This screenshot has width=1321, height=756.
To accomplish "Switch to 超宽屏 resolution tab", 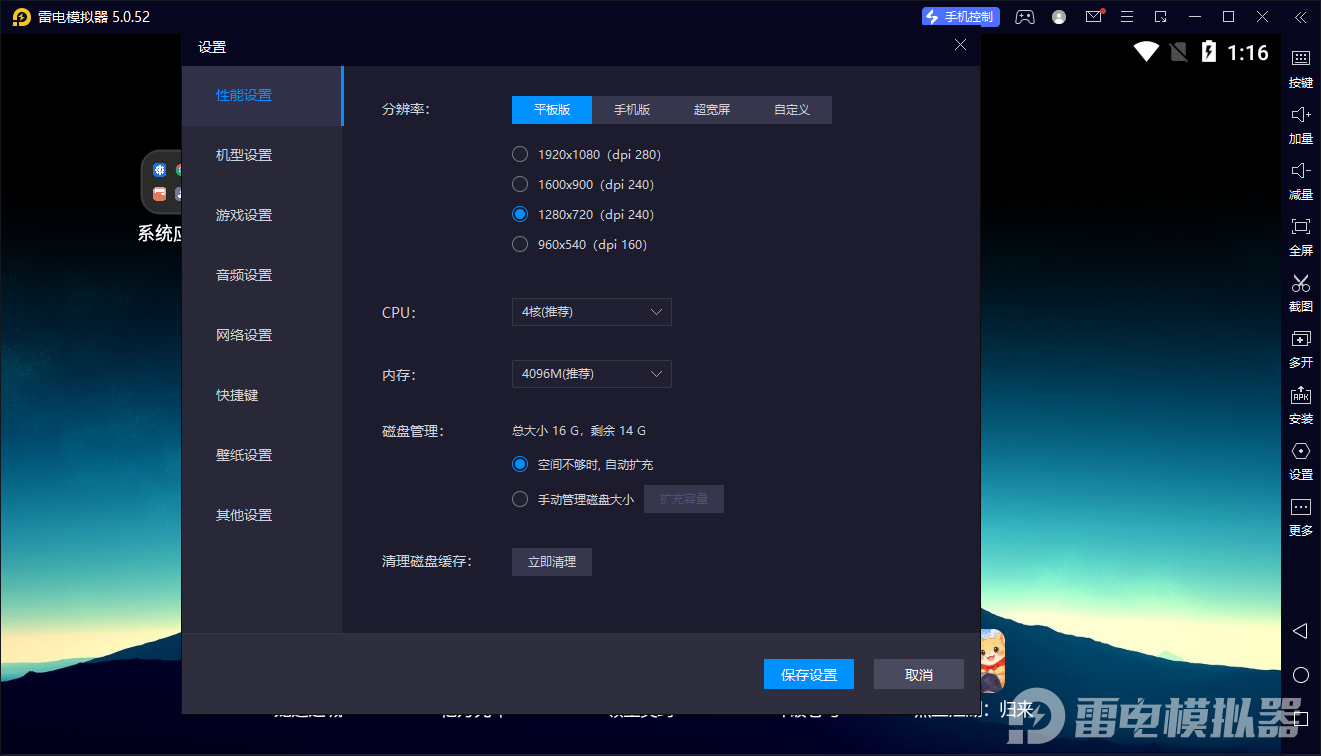I will [712, 110].
